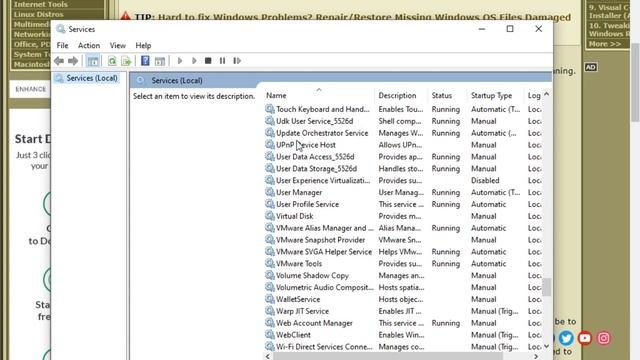Select Volume Shadow Copy service
This screenshot has height=360, width=640.
point(312,275)
